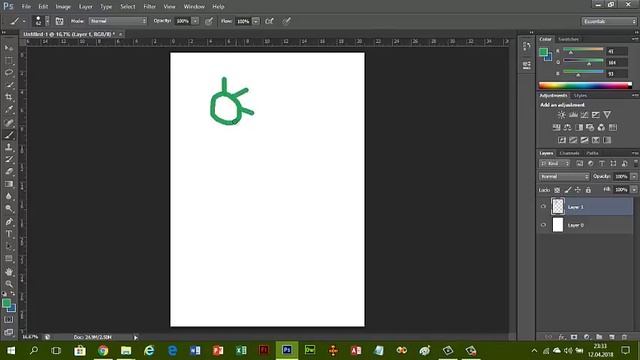
Task: Select the Zoom tool
Action: click(x=9, y=284)
